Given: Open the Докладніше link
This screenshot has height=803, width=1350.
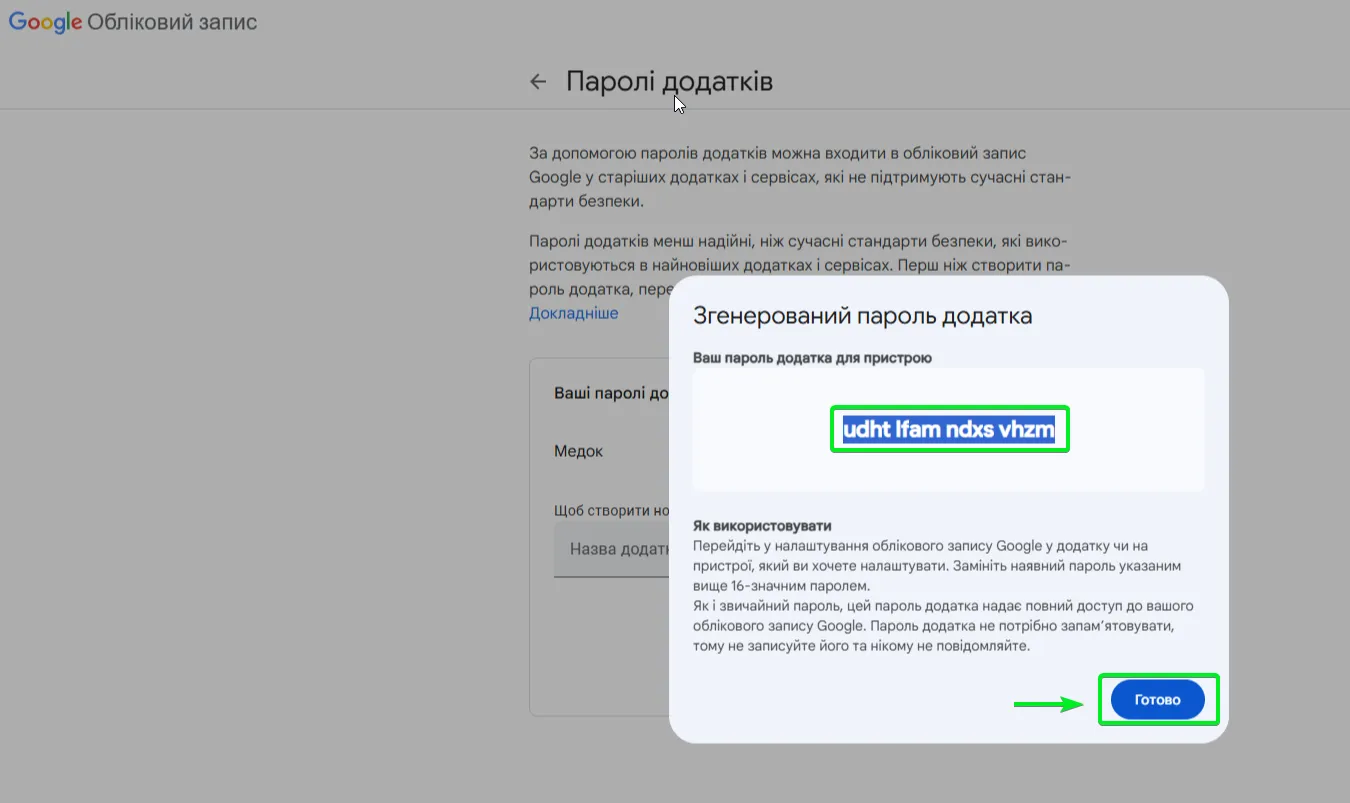Looking at the screenshot, I should point(573,313).
